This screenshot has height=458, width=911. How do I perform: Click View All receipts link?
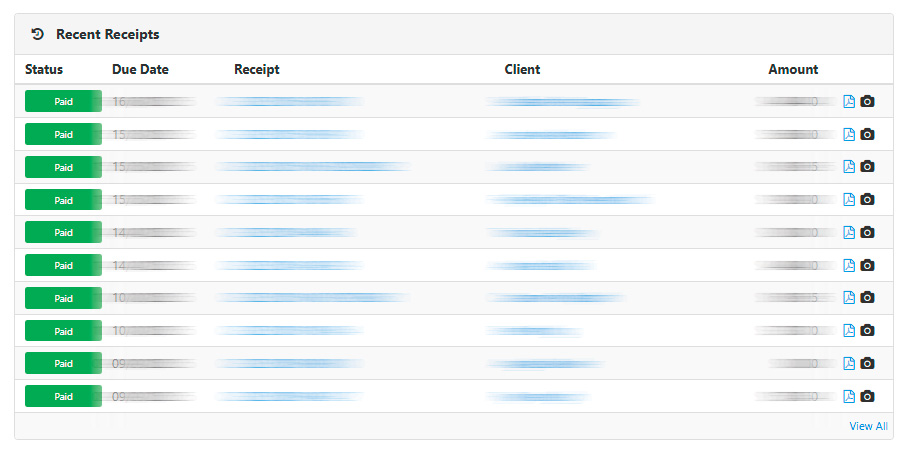click(868, 426)
